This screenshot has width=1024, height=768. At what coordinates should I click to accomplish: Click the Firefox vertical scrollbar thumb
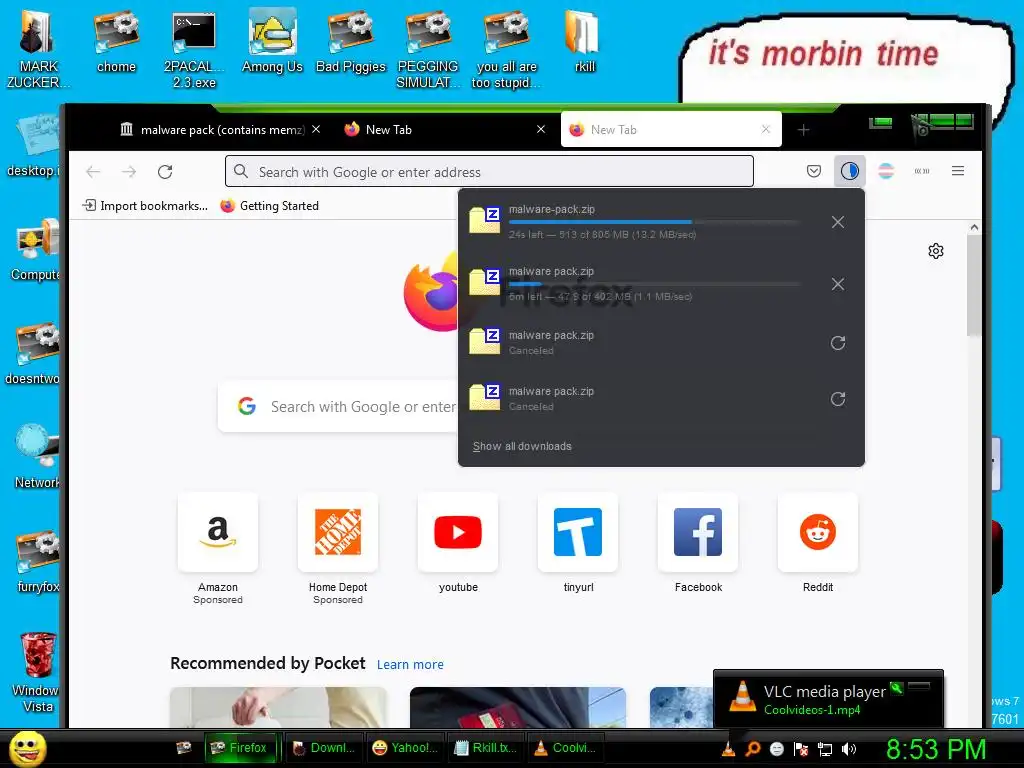point(974,285)
